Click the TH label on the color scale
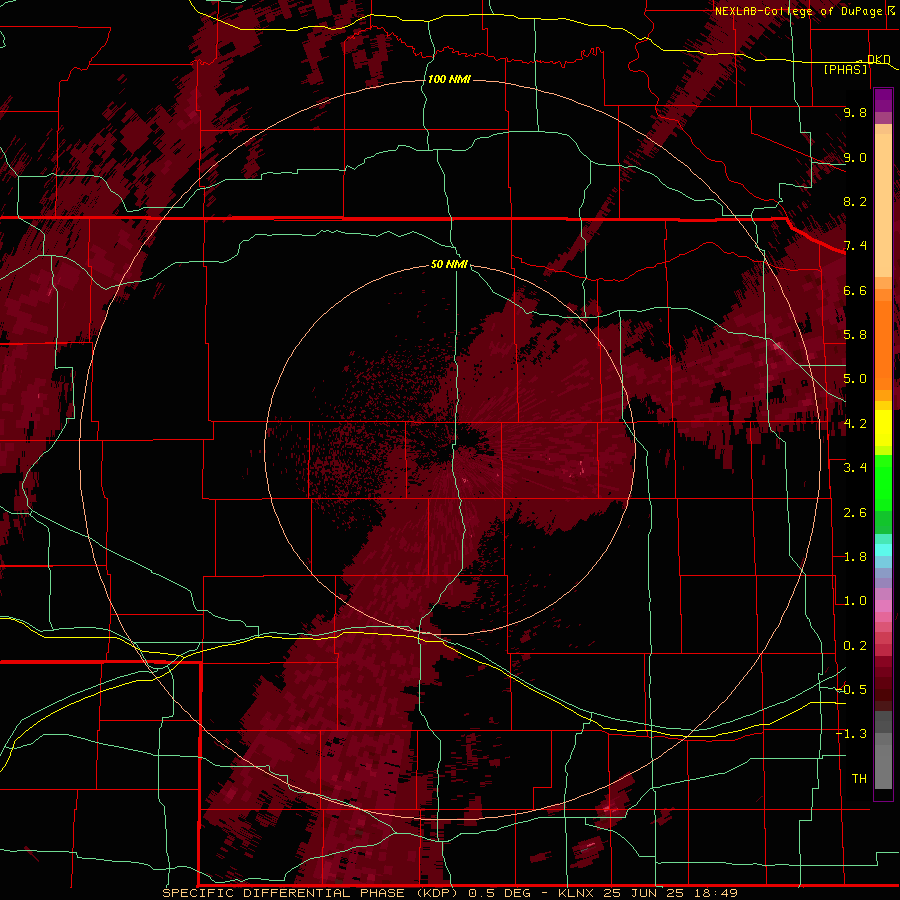The width and height of the screenshot is (900, 900). 859,779
